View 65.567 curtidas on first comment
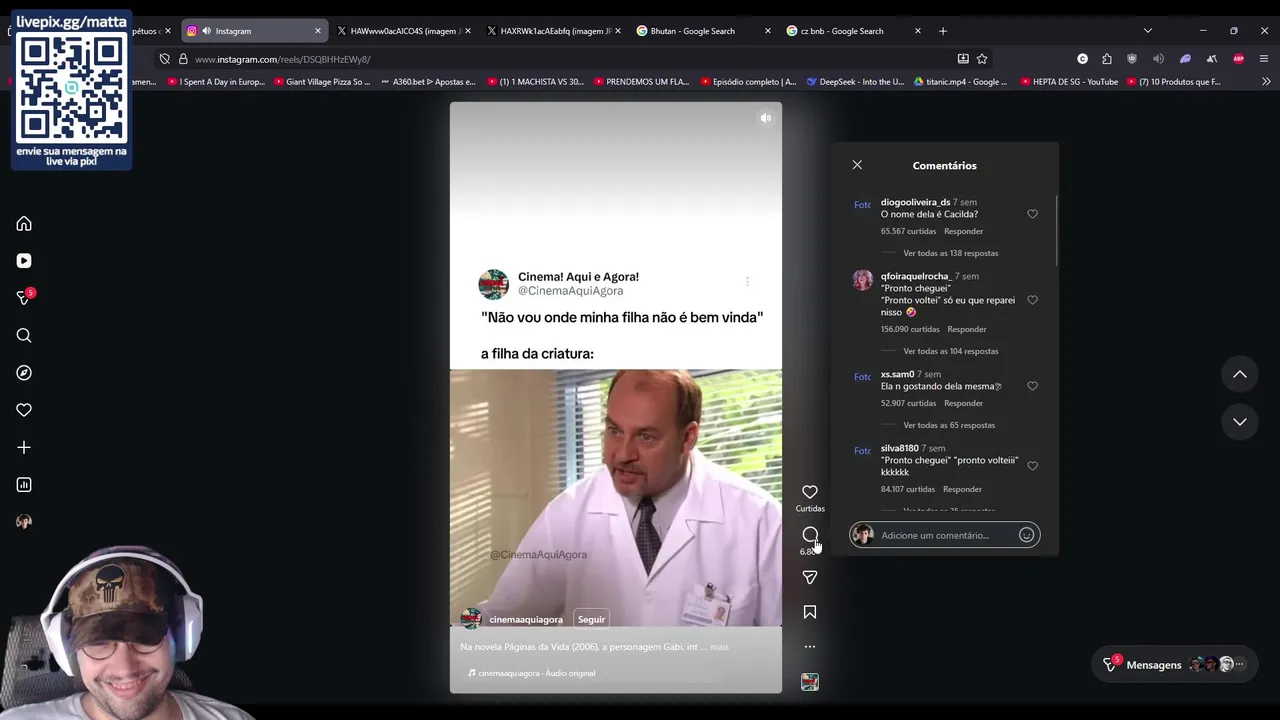This screenshot has width=1280, height=720. pos(908,231)
